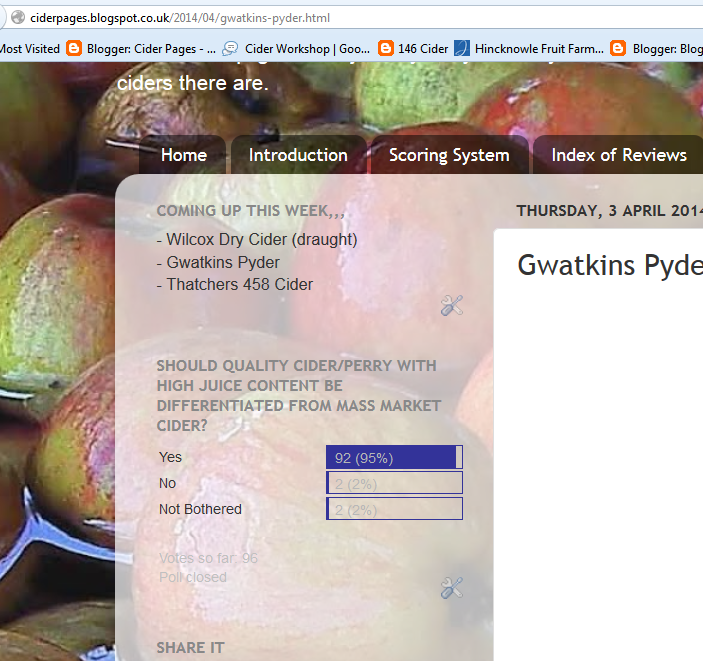This screenshot has height=661, width=703.
Task: Click the Not Bothered poll result bar
Action: tap(394, 509)
